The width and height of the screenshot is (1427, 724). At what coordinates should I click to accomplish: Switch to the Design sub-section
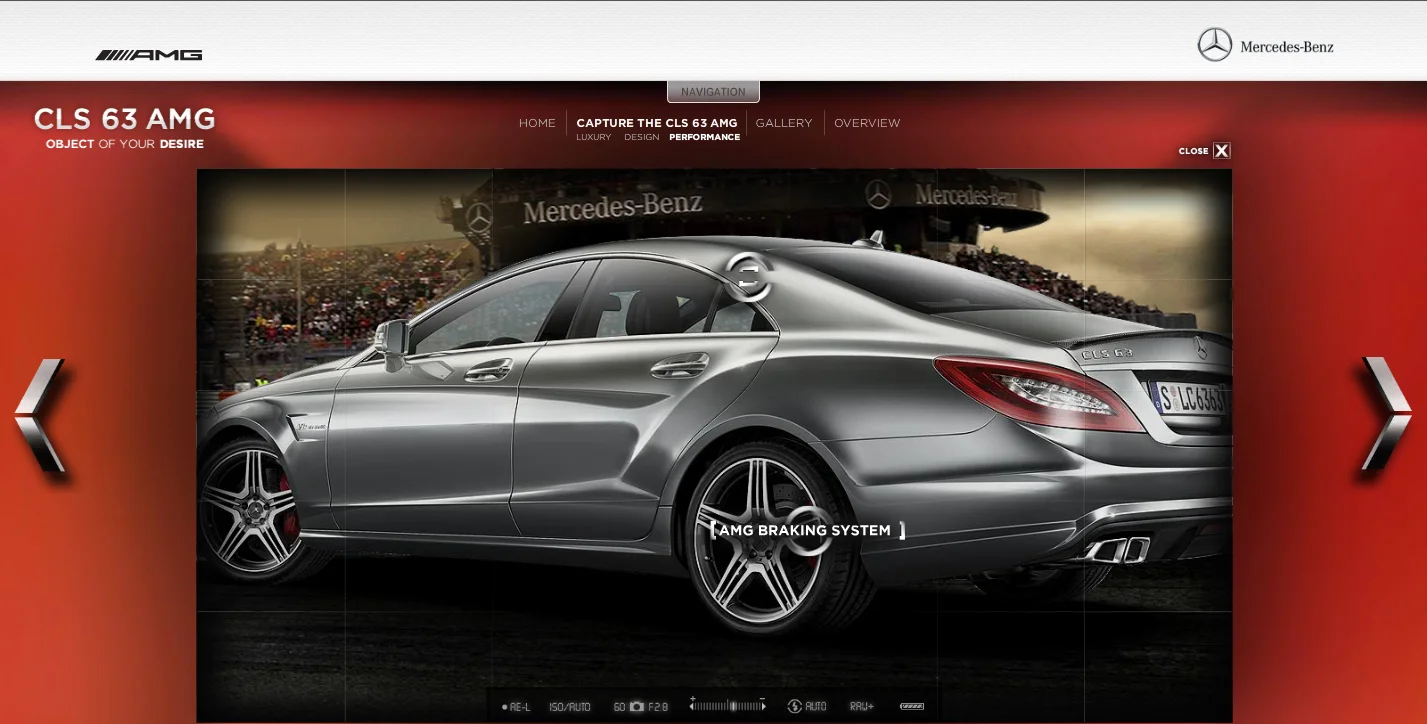coord(642,138)
